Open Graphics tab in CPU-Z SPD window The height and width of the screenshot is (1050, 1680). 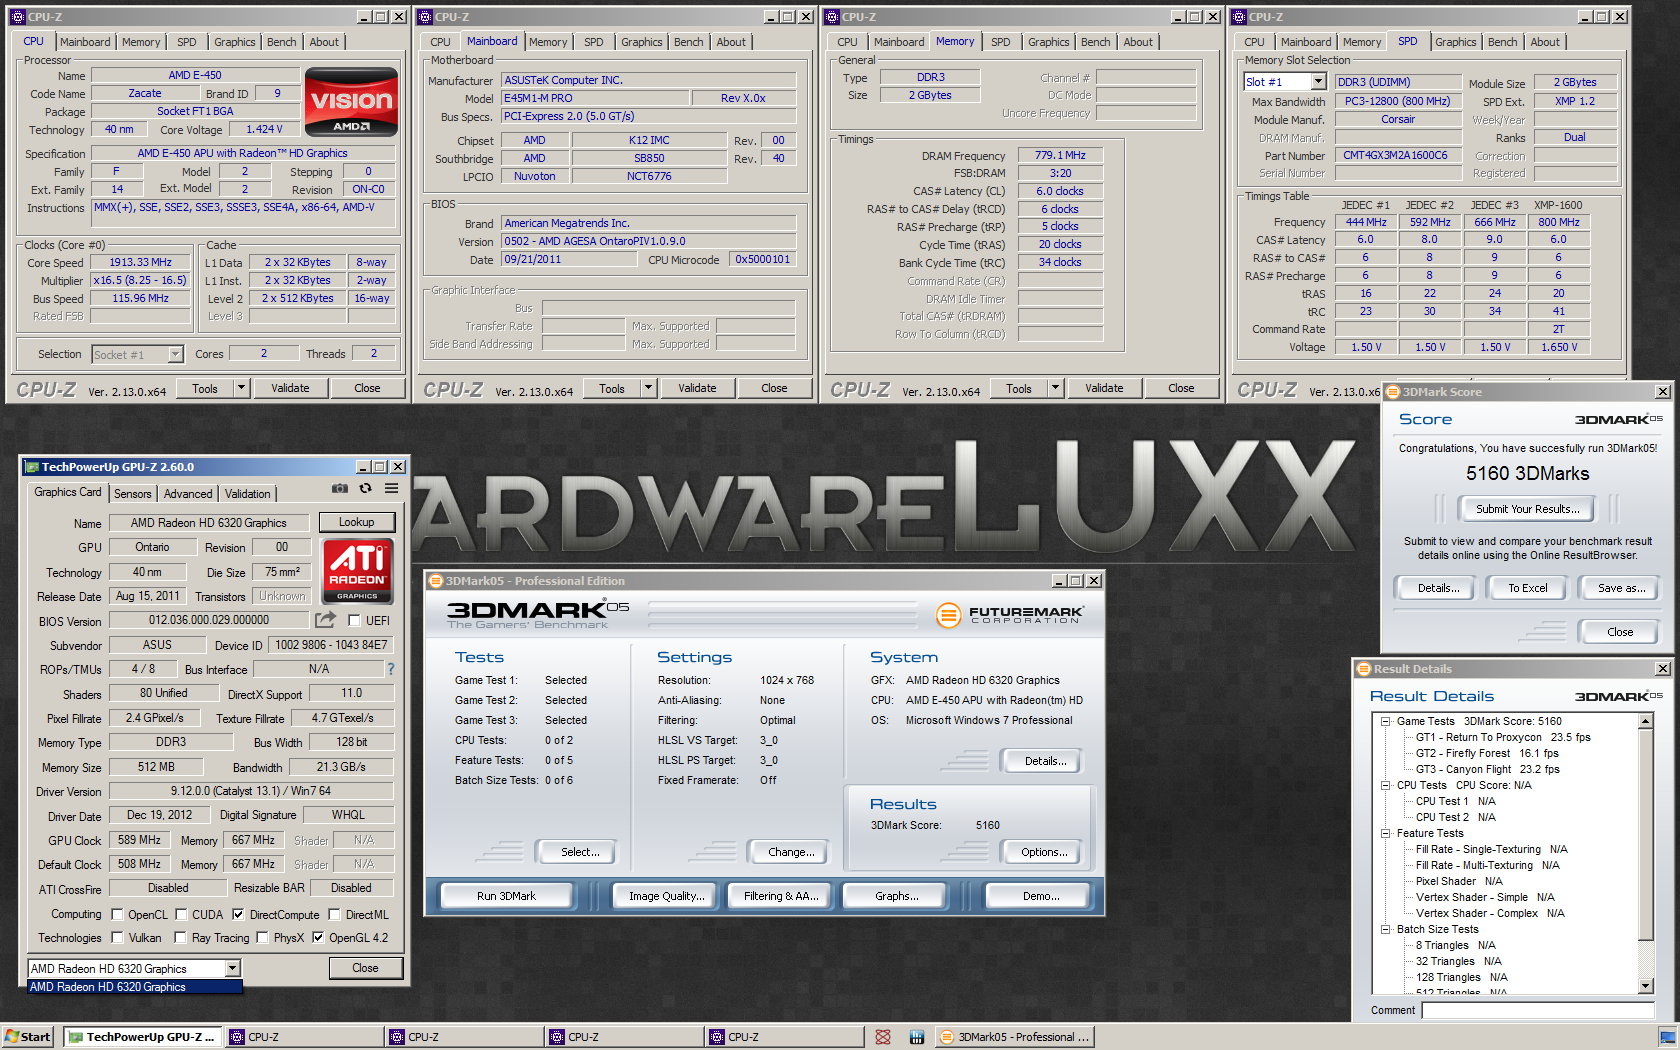(x=1456, y=42)
